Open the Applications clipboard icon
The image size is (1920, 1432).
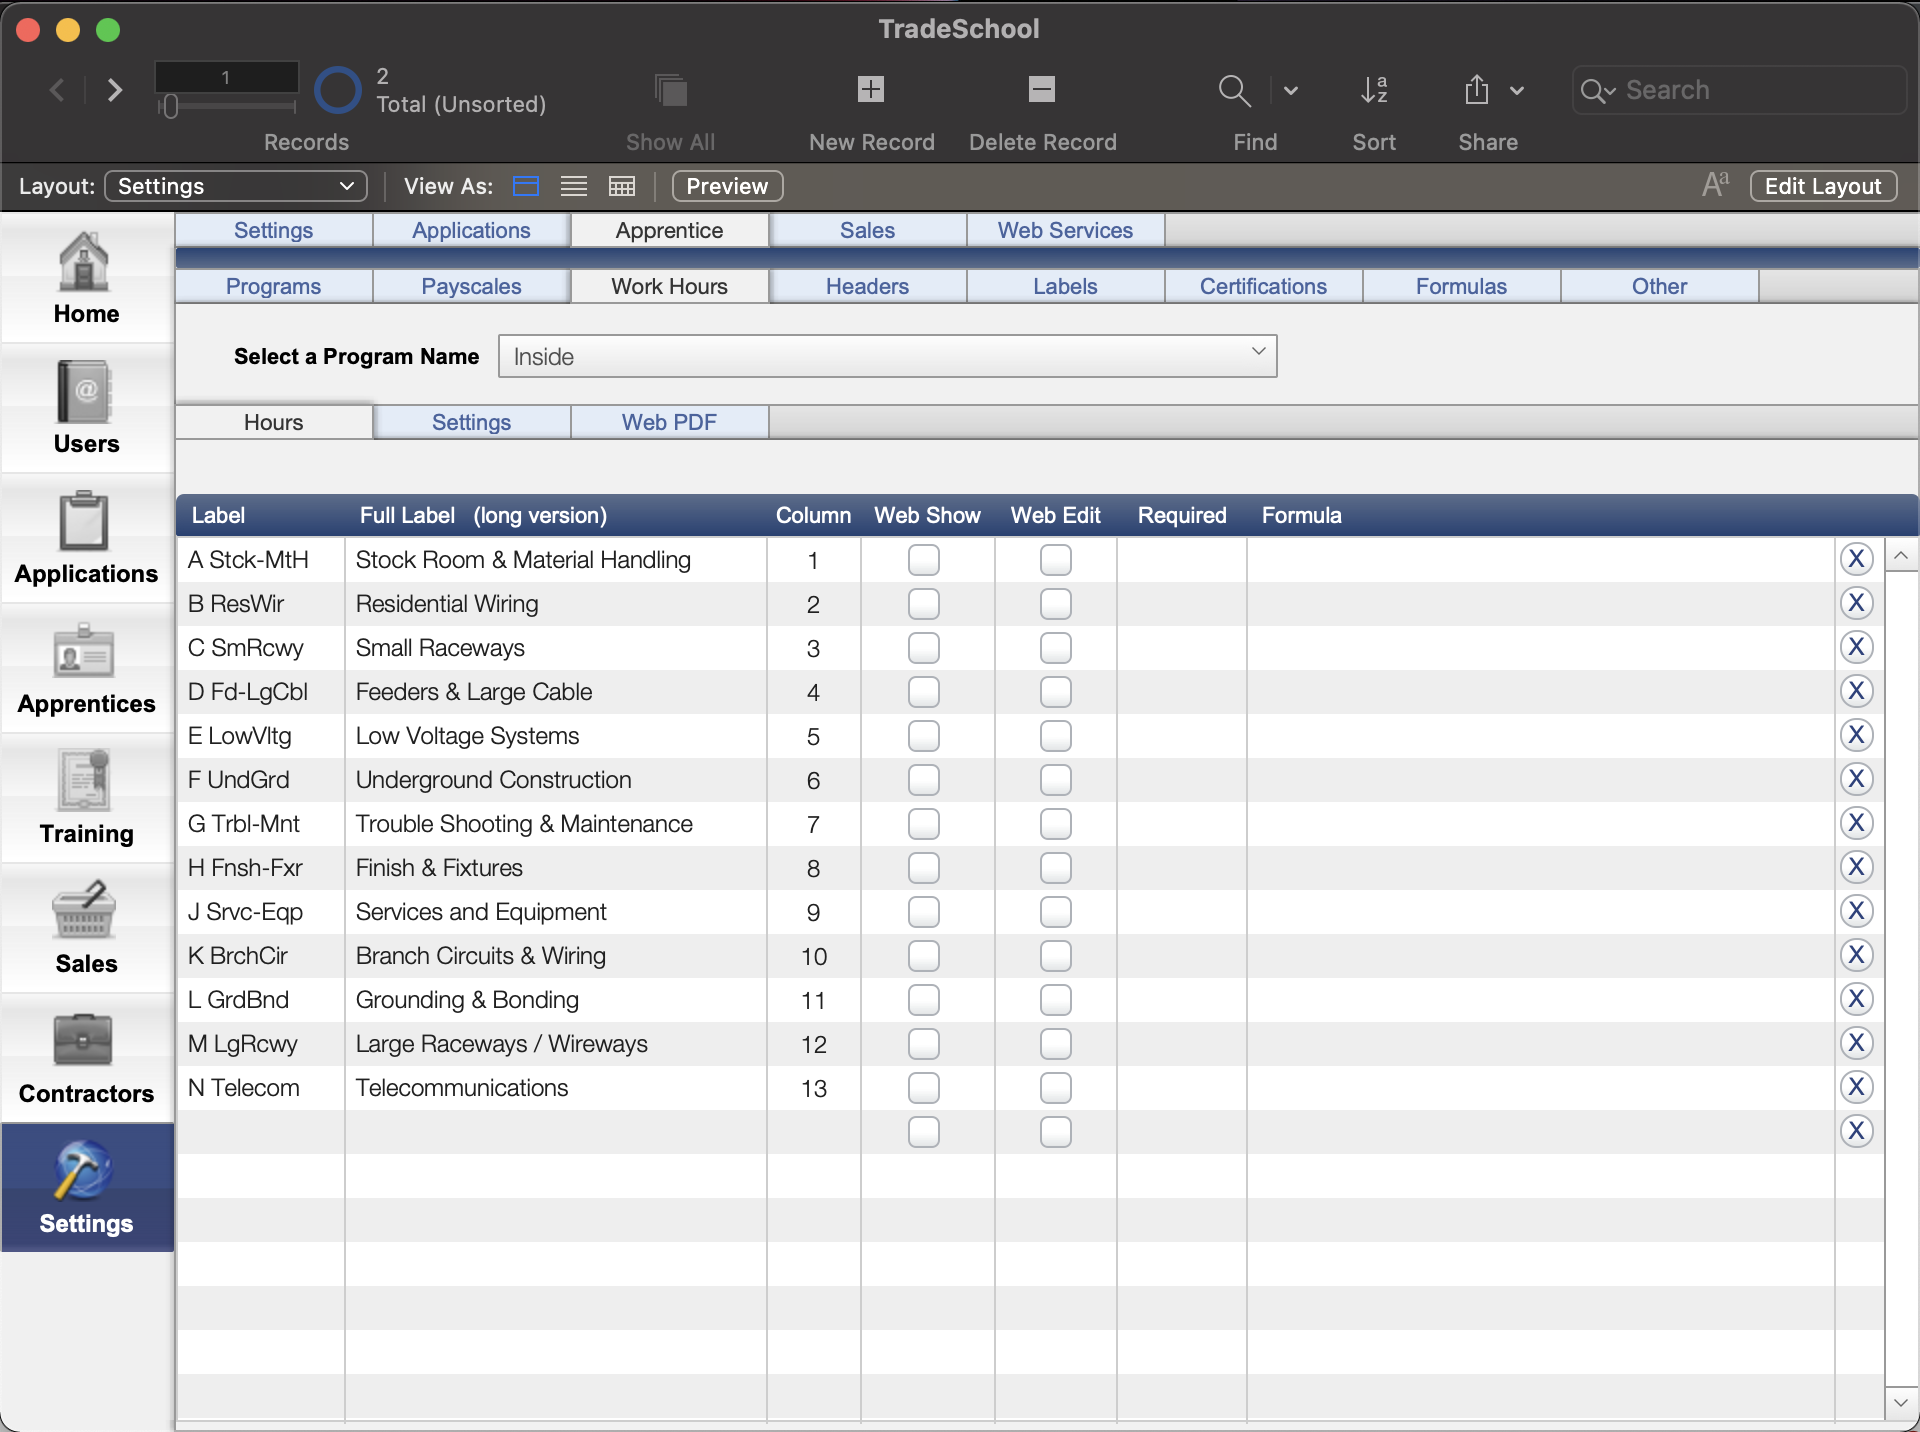point(85,522)
